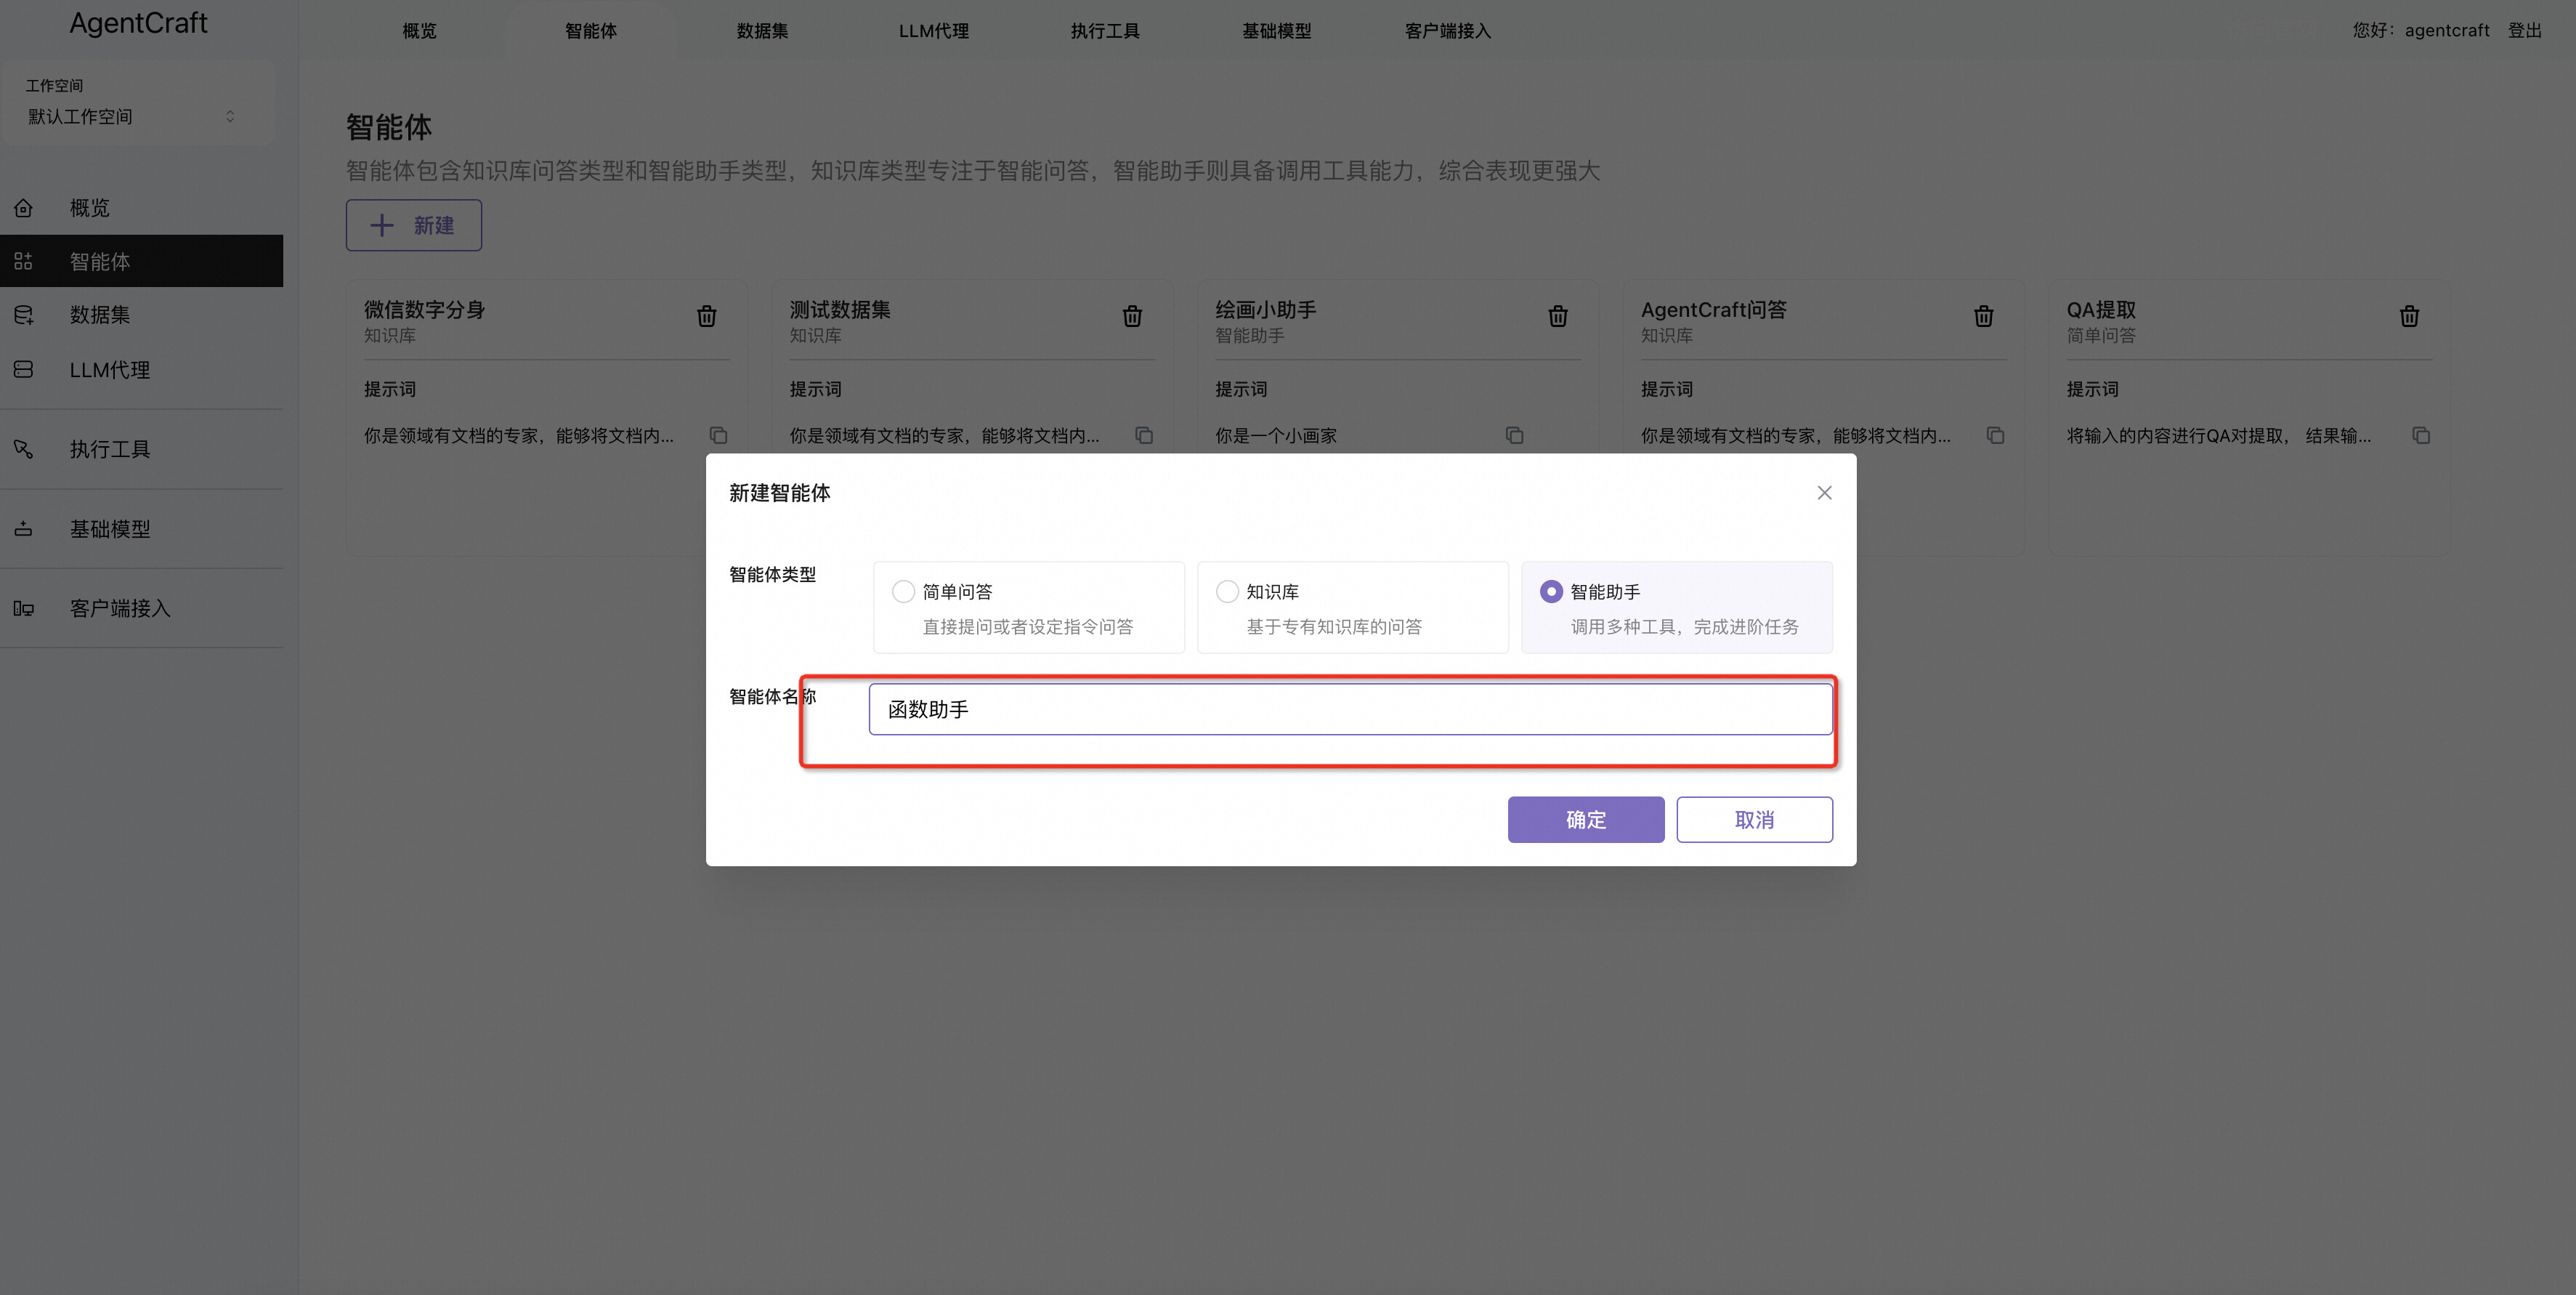Click the 新建 button to create agent
2576x1295 pixels.
coord(413,225)
